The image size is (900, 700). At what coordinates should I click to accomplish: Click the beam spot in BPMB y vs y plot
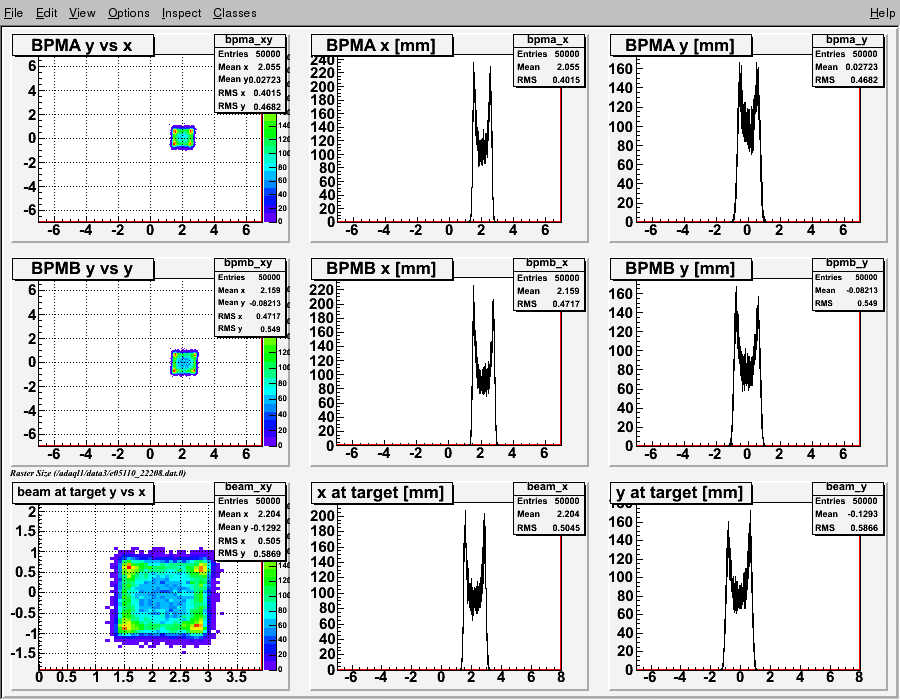tap(184, 363)
